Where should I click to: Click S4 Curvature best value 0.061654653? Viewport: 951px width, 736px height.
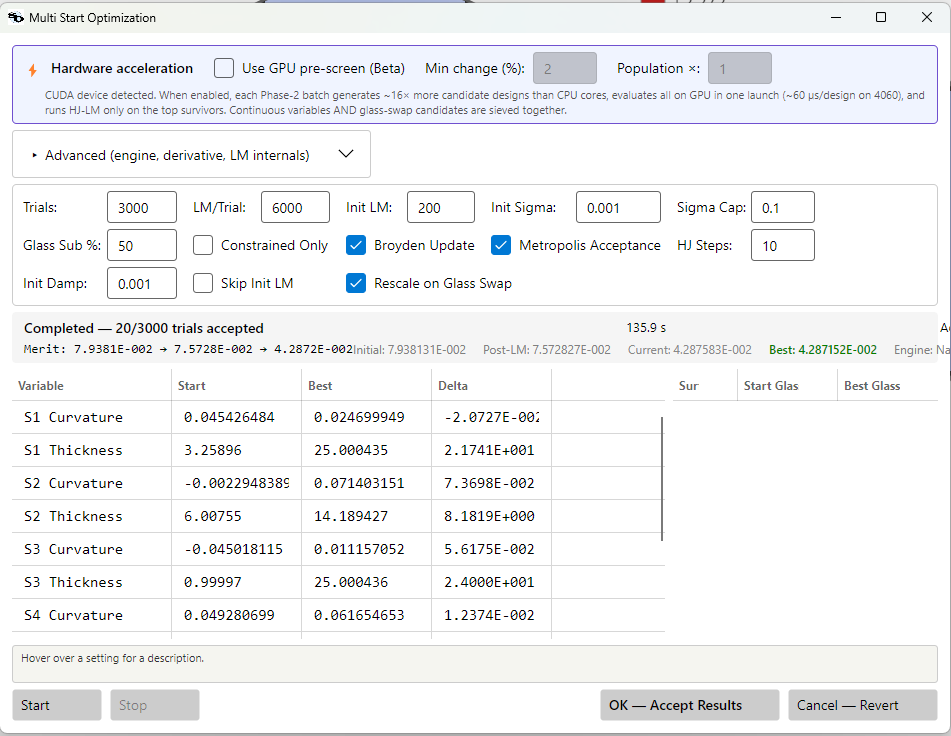(x=358, y=615)
